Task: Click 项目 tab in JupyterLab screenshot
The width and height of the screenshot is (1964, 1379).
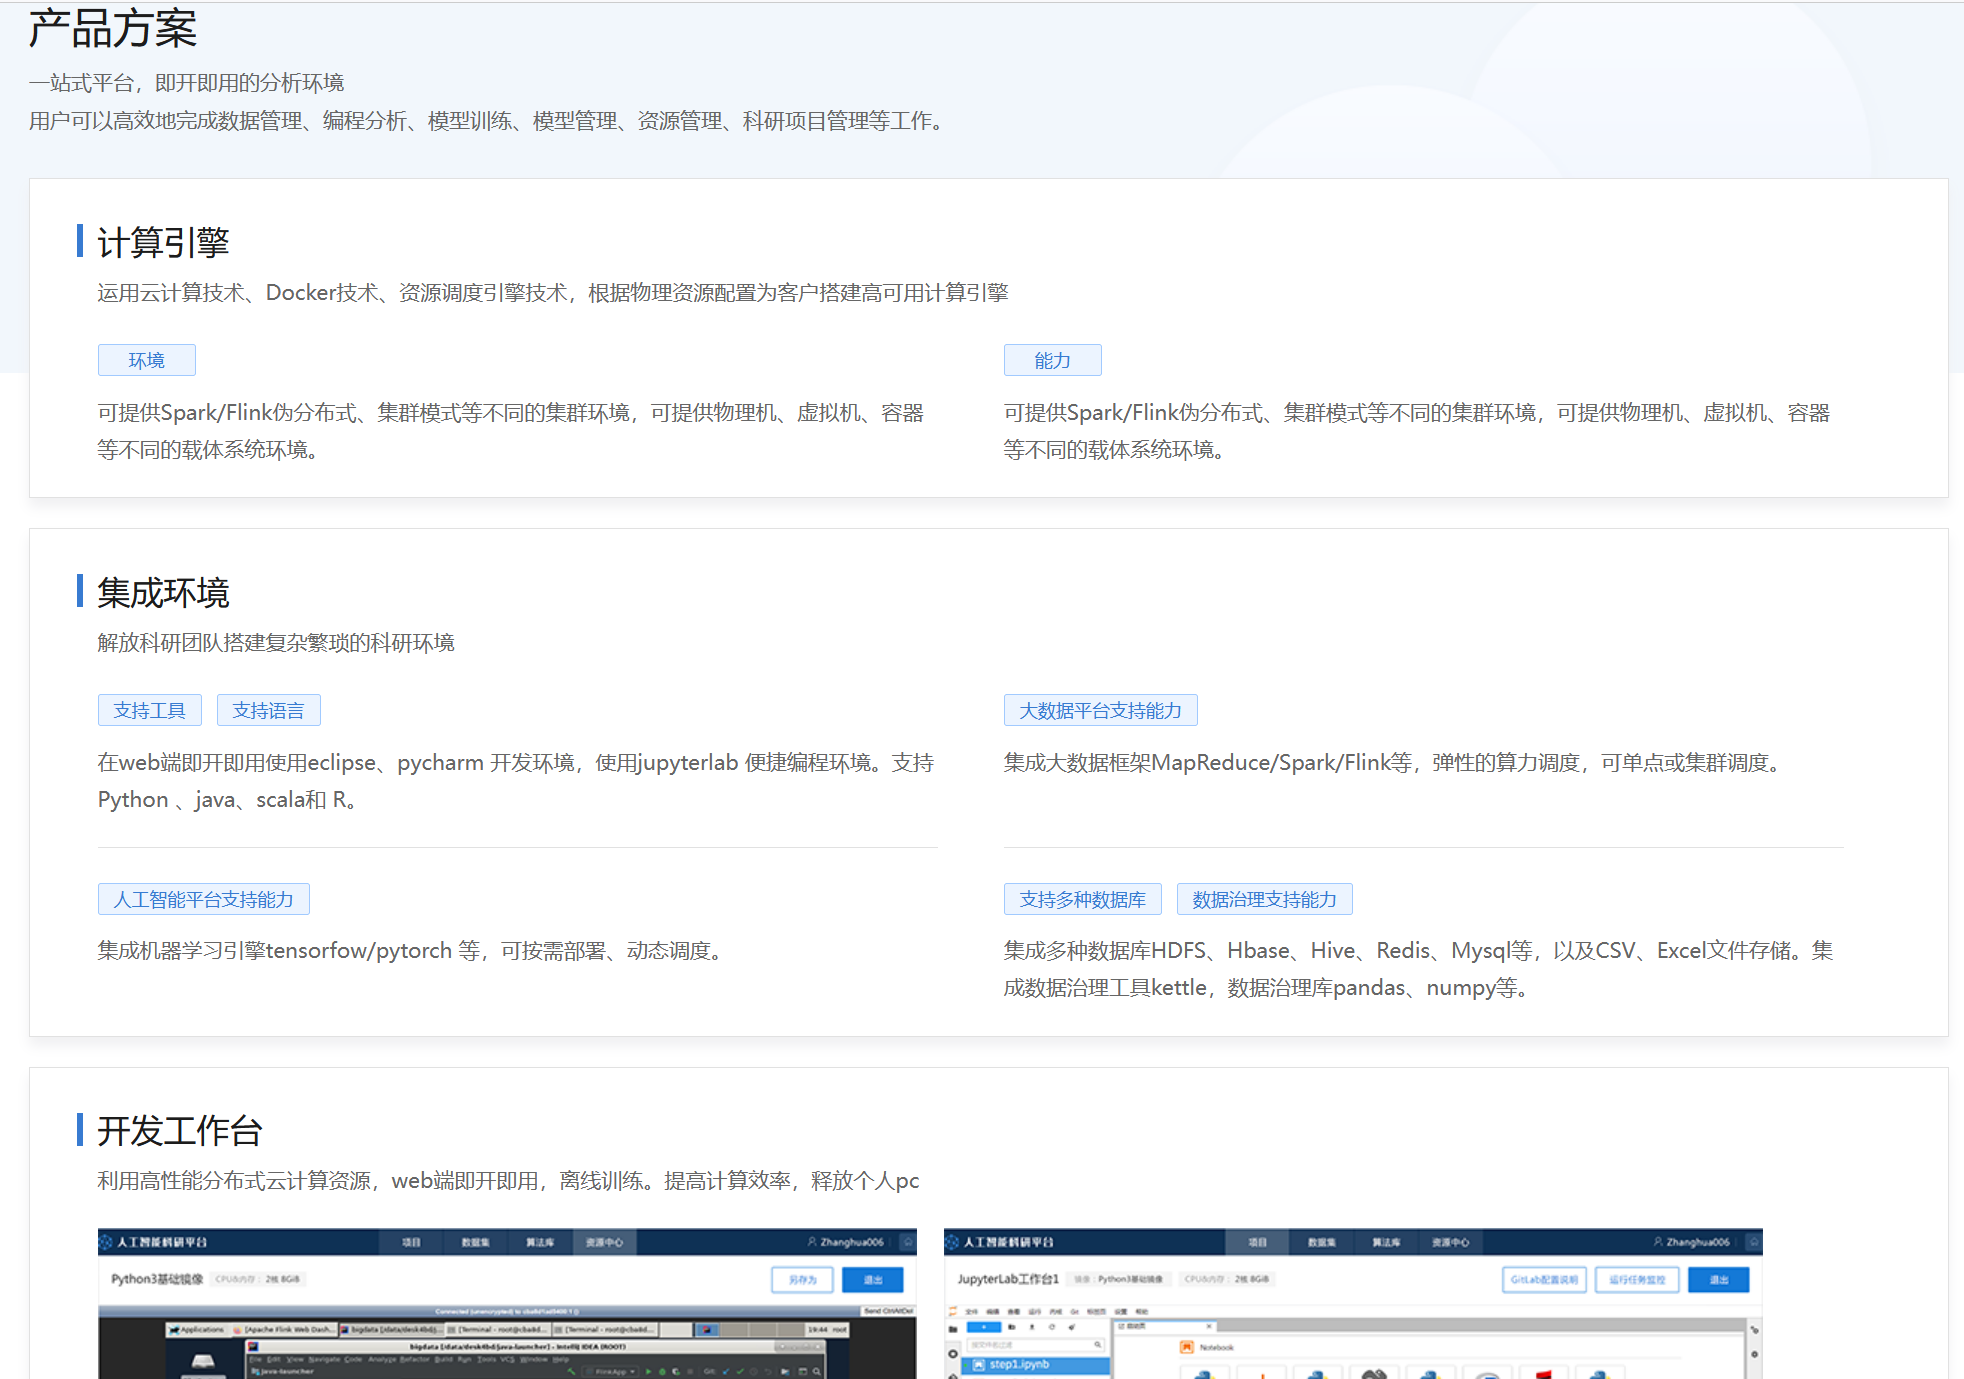Action: 1257,1242
